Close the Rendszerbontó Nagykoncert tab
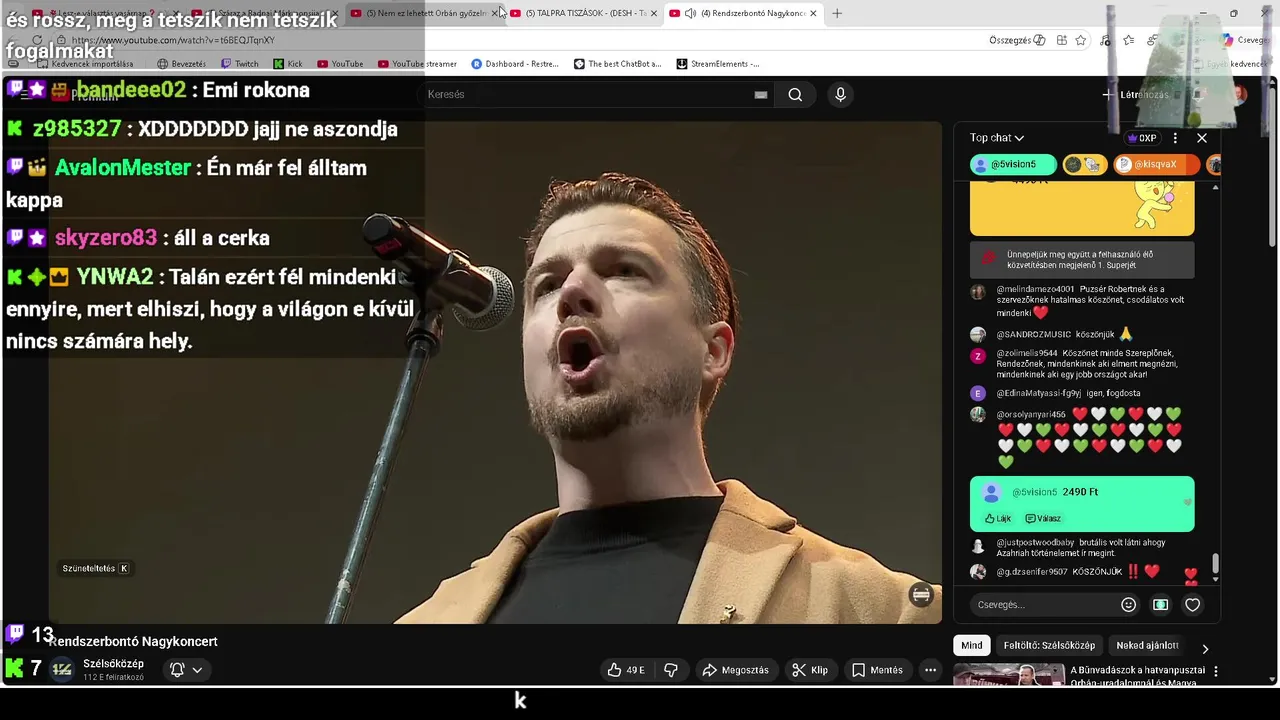The height and width of the screenshot is (720, 1280). point(813,13)
